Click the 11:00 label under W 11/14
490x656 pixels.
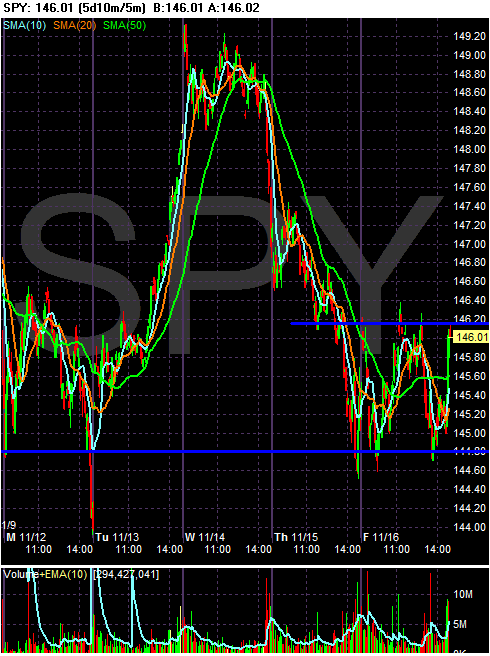point(218,549)
